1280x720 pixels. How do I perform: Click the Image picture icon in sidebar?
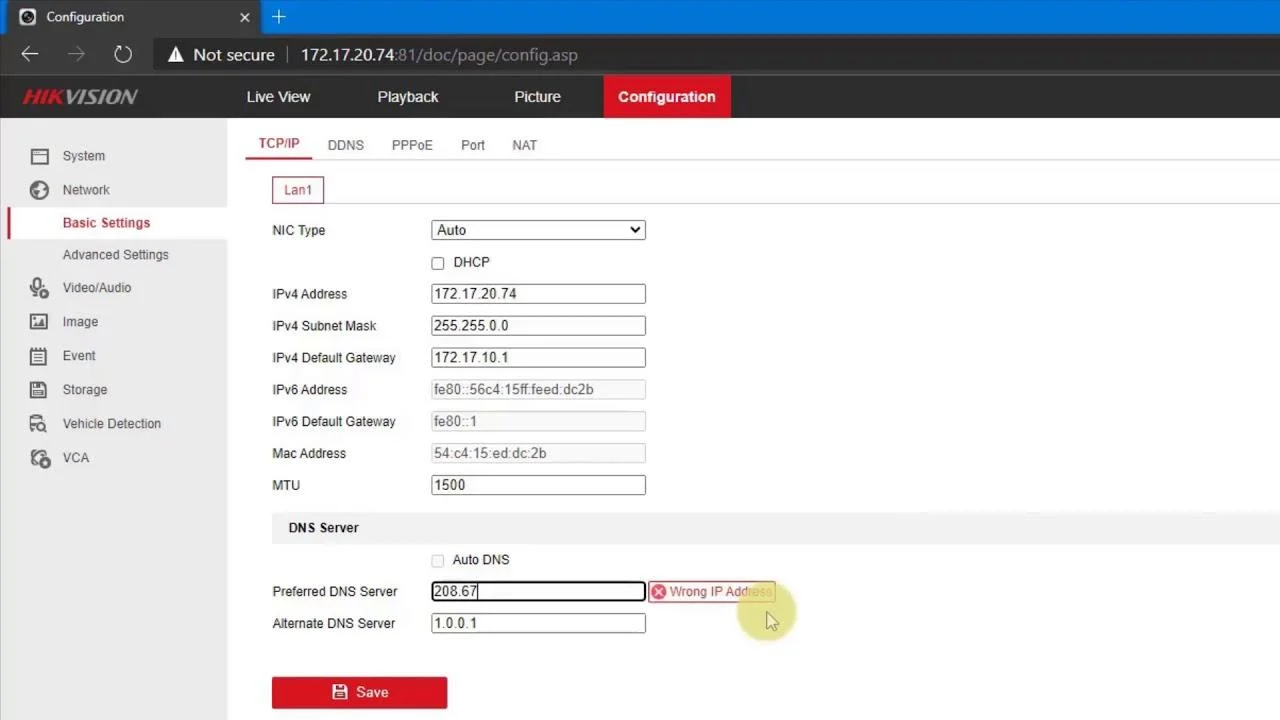pyautogui.click(x=39, y=322)
